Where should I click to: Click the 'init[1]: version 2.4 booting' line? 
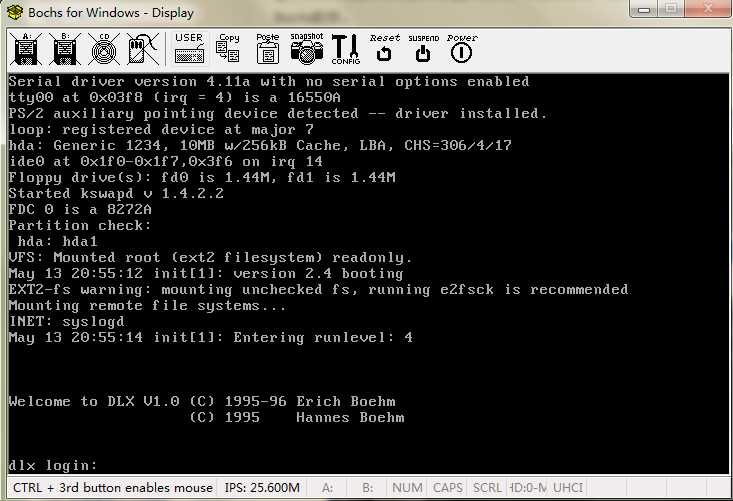click(206, 273)
